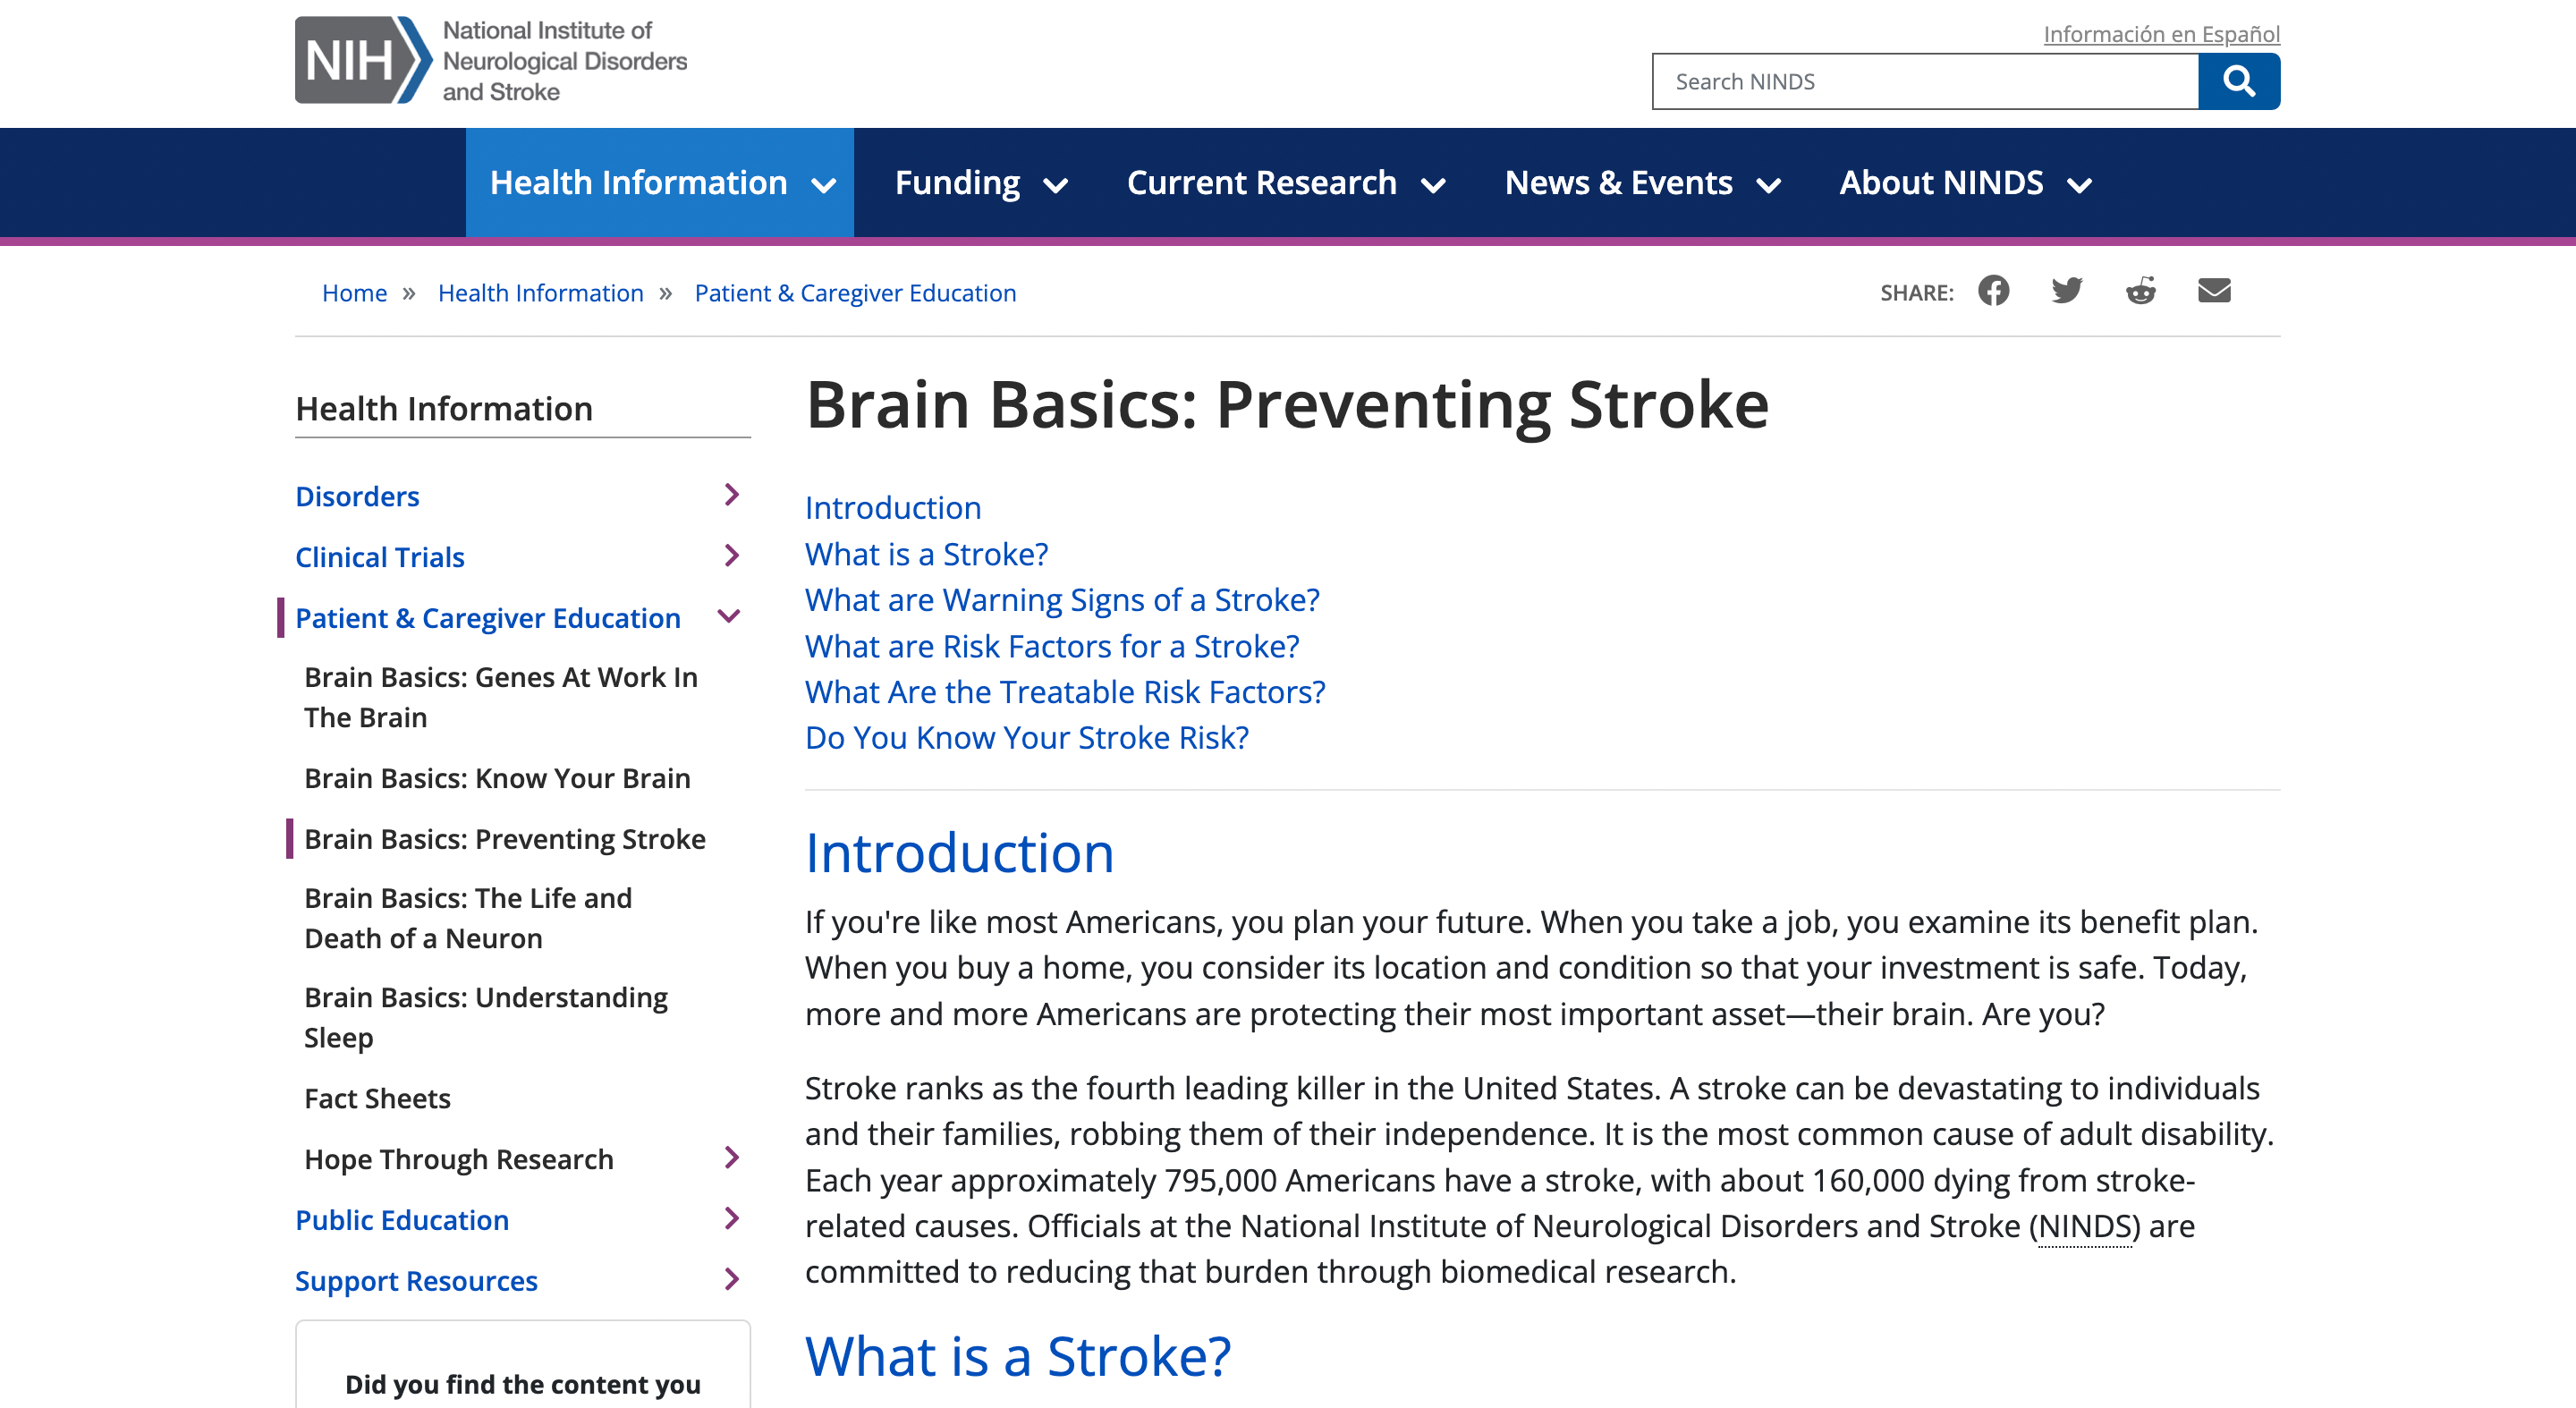This screenshot has width=2576, height=1408.
Task: Collapse Patient & Caregiver Education chevron
Action: [729, 617]
